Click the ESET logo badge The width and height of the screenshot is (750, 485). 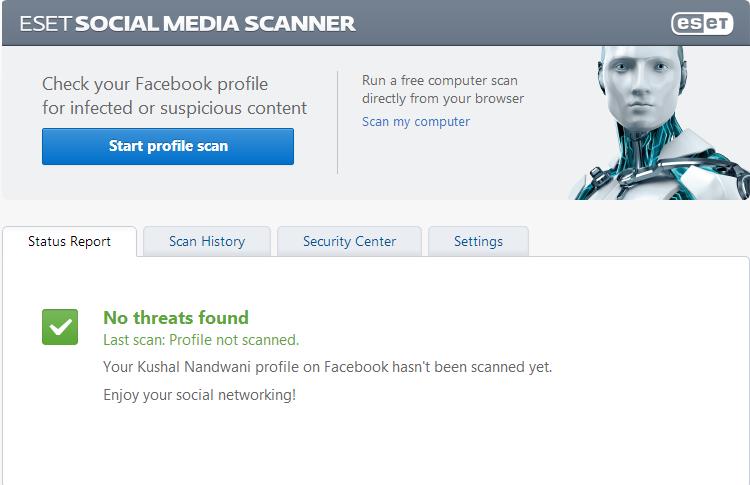coord(702,23)
